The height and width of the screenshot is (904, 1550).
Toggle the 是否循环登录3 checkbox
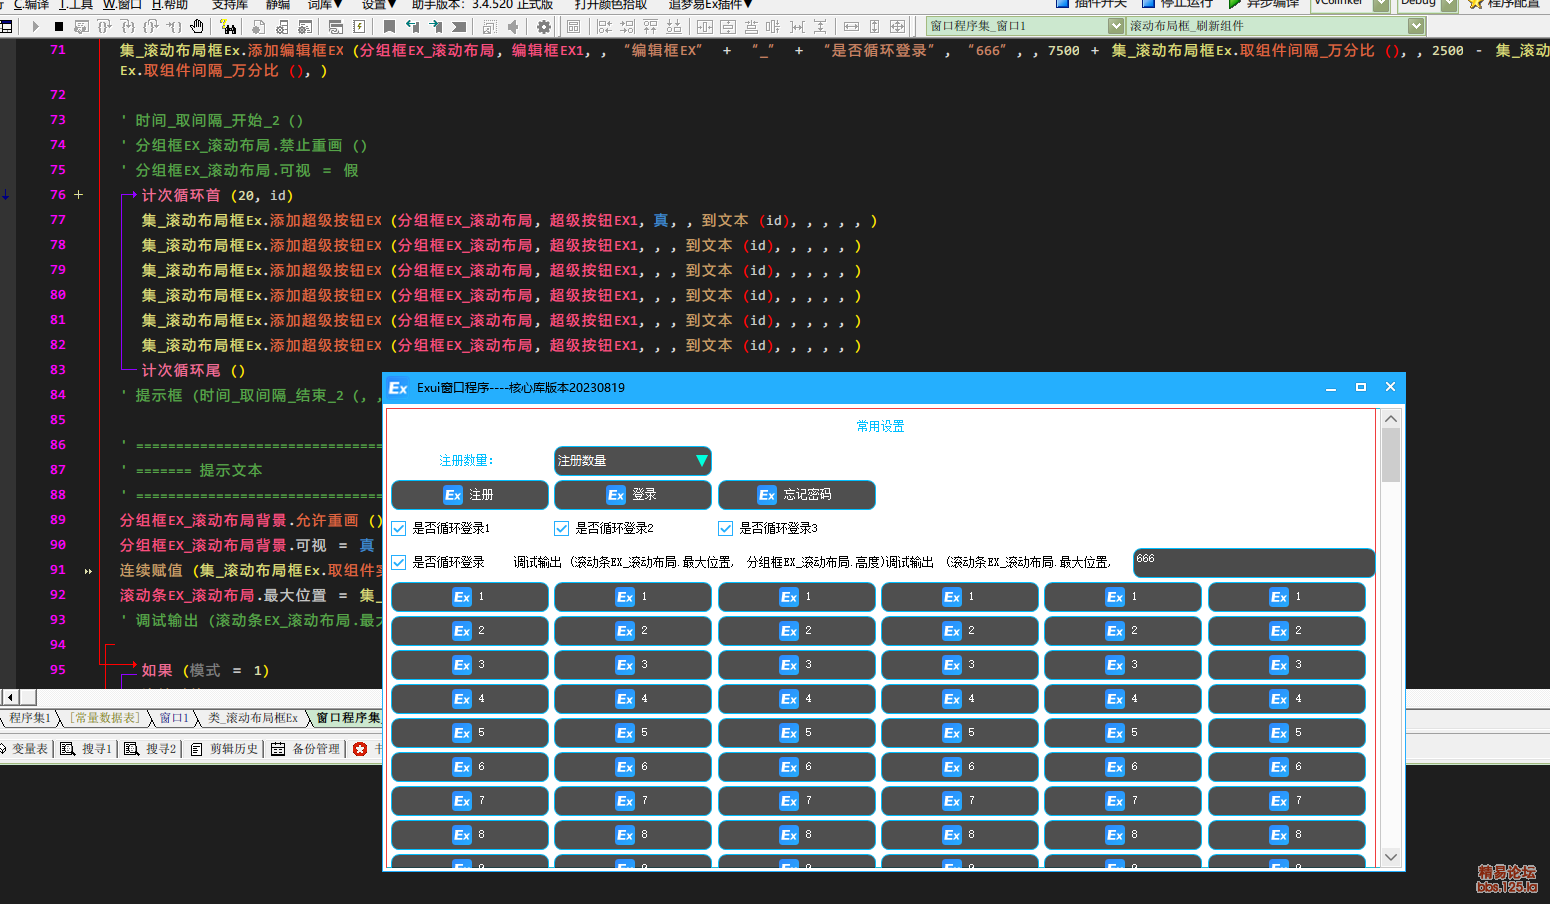pyautogui.click(x=726, y=528)
